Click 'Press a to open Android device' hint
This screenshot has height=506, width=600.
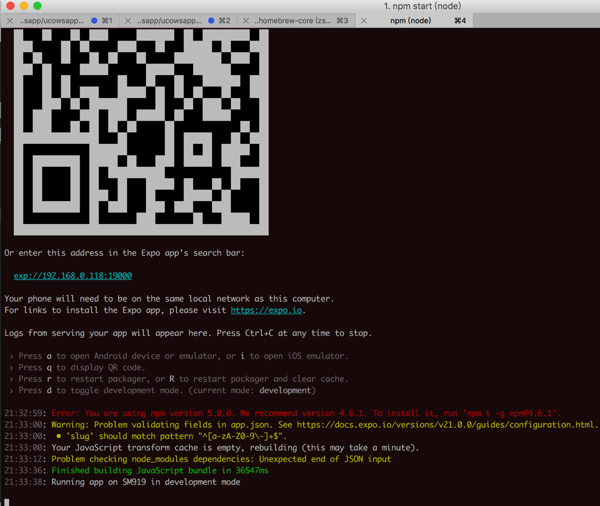(x=179, y=356)
